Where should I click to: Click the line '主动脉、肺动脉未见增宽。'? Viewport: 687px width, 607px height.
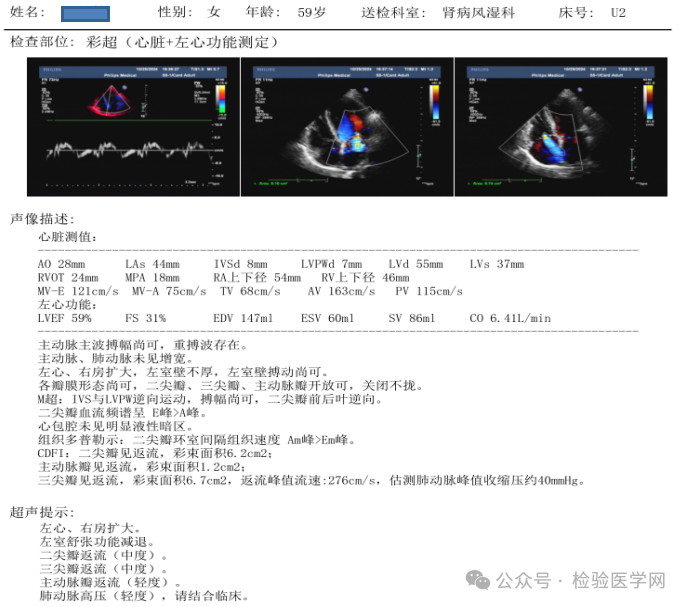click(x=116, y=359)
